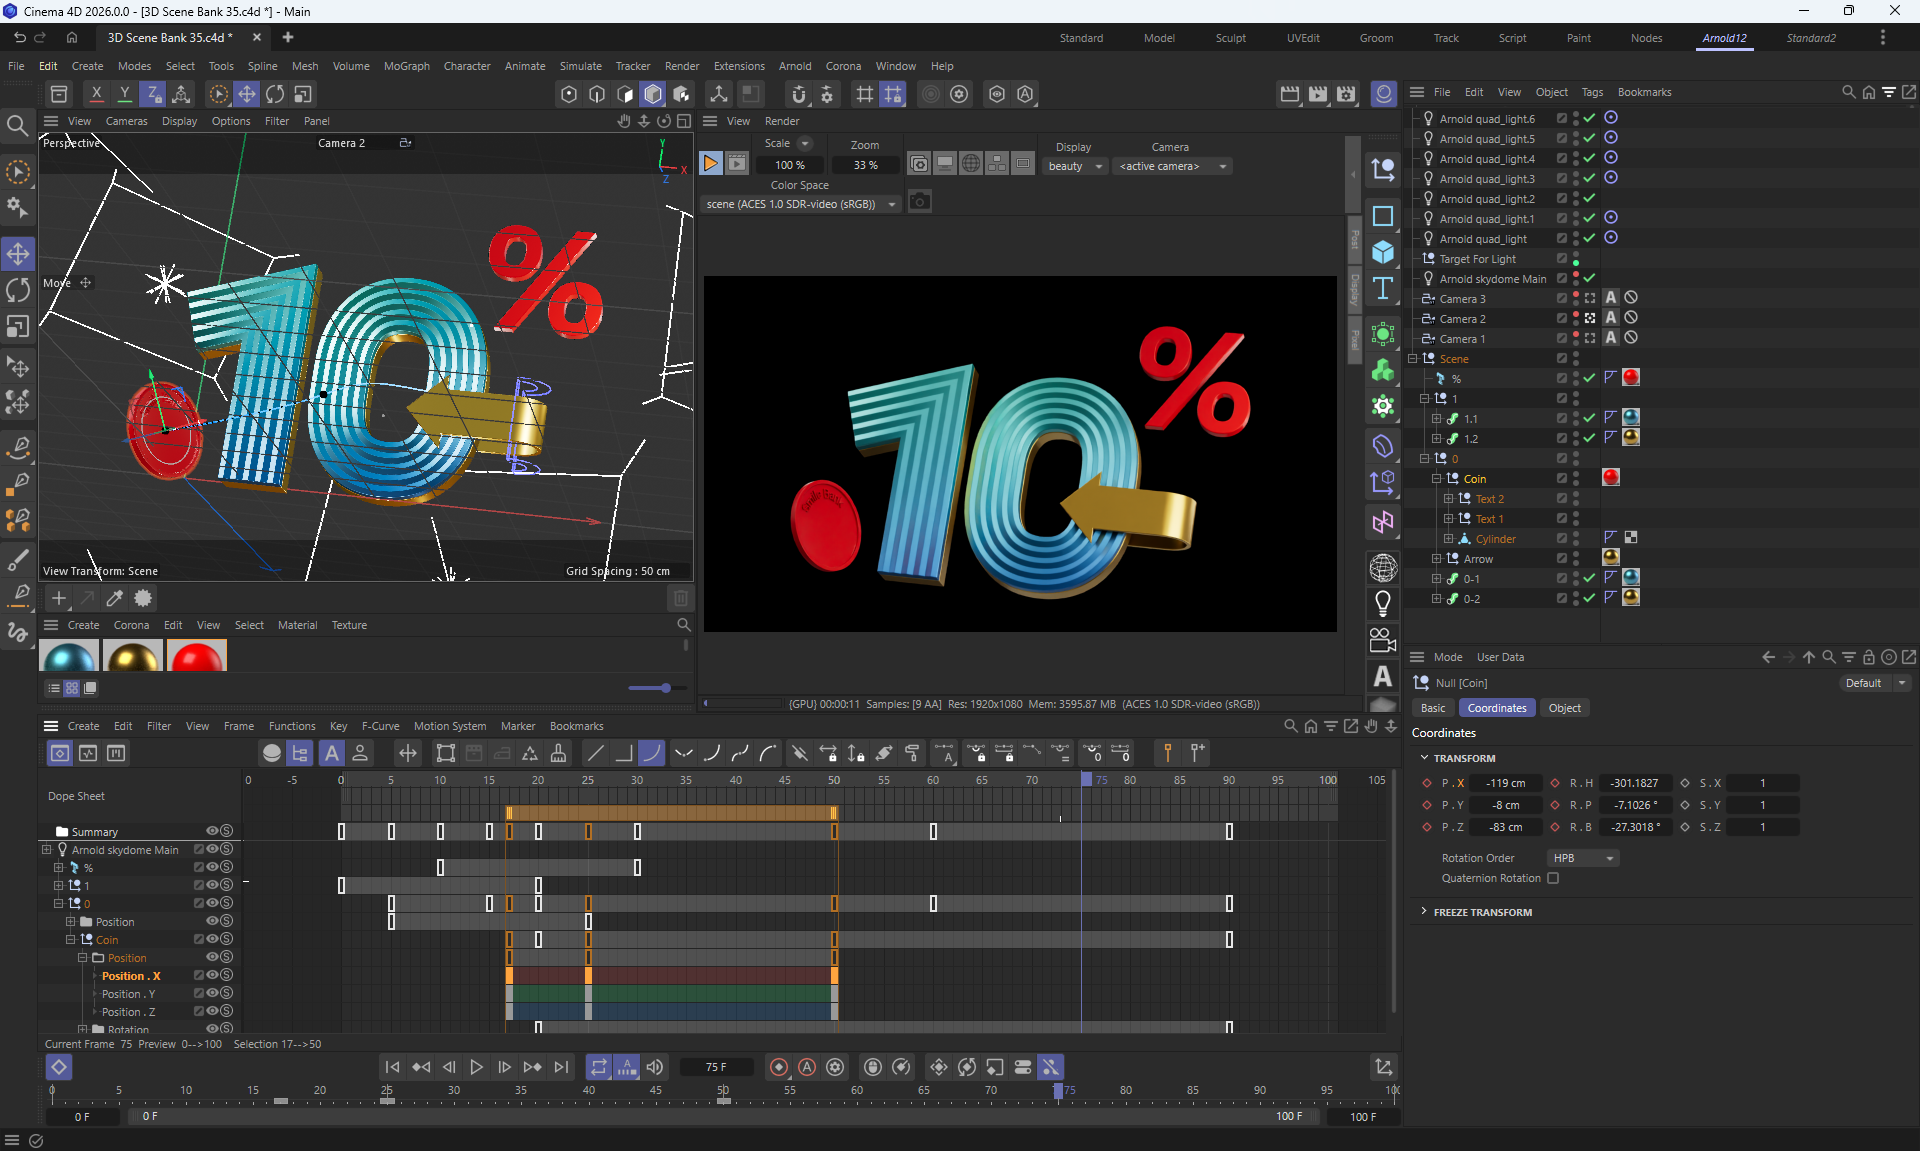The width and height of the screenshot is (1920, 1151).
Task: Toggle visibility eye for Position . X track
Action: (x=212, y=976)
